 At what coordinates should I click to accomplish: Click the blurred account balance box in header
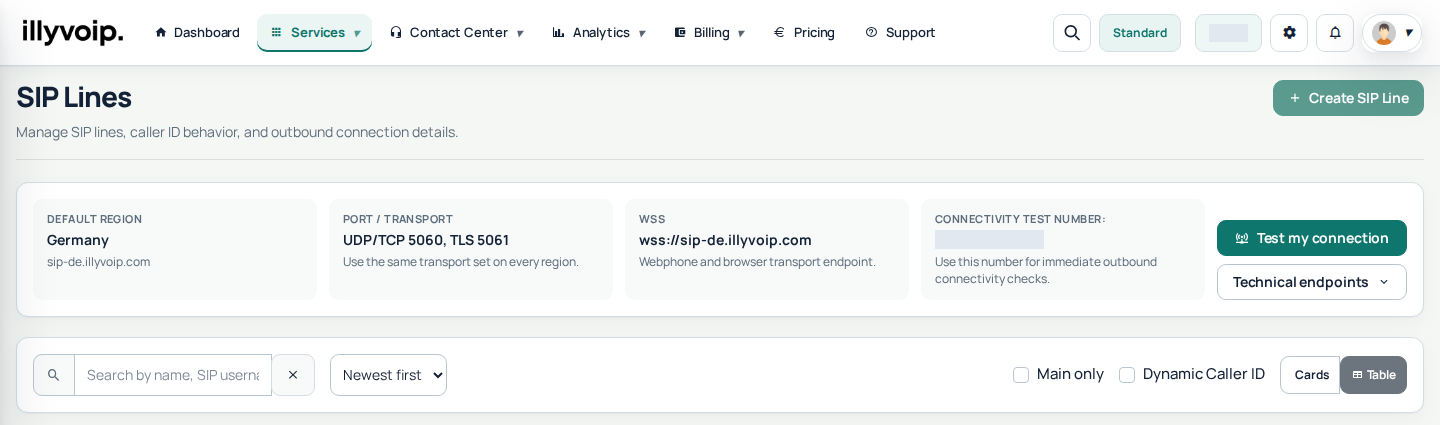pyautogui.click(x=1228, y=33)
